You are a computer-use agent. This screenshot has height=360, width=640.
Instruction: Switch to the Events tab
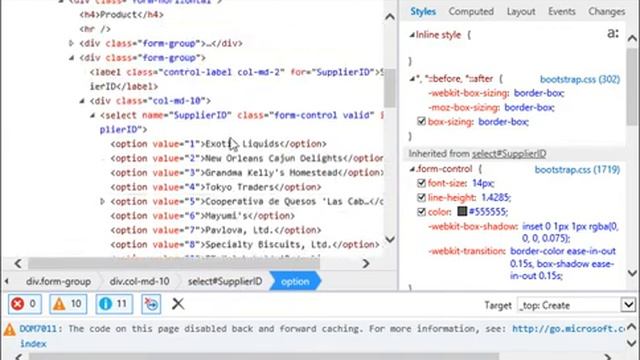coord(562,11)
